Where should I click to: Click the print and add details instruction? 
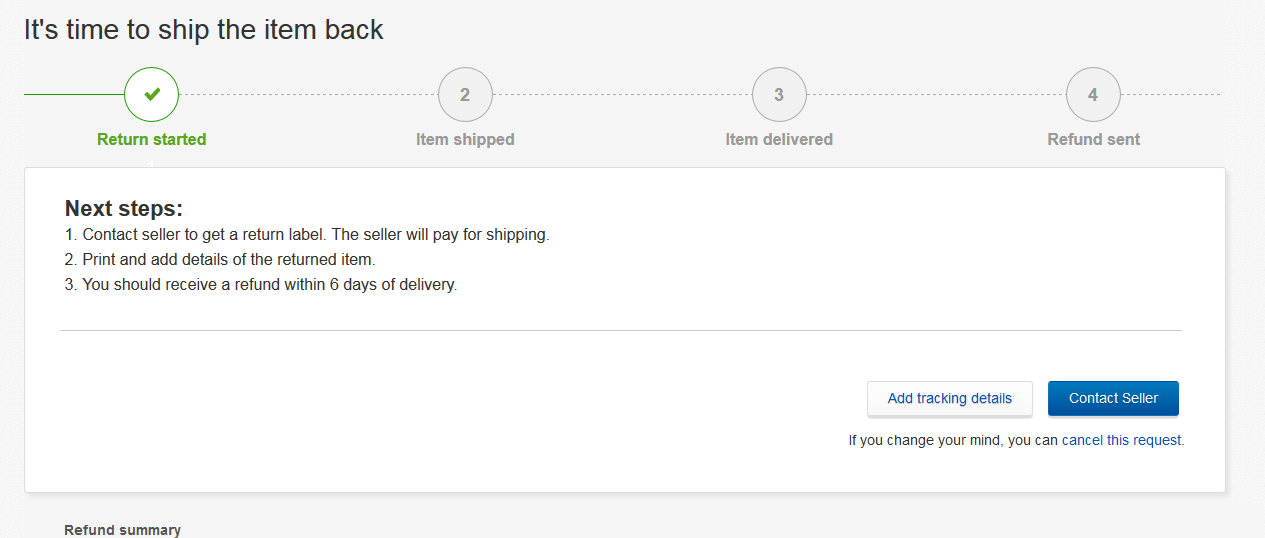point(219,260)
